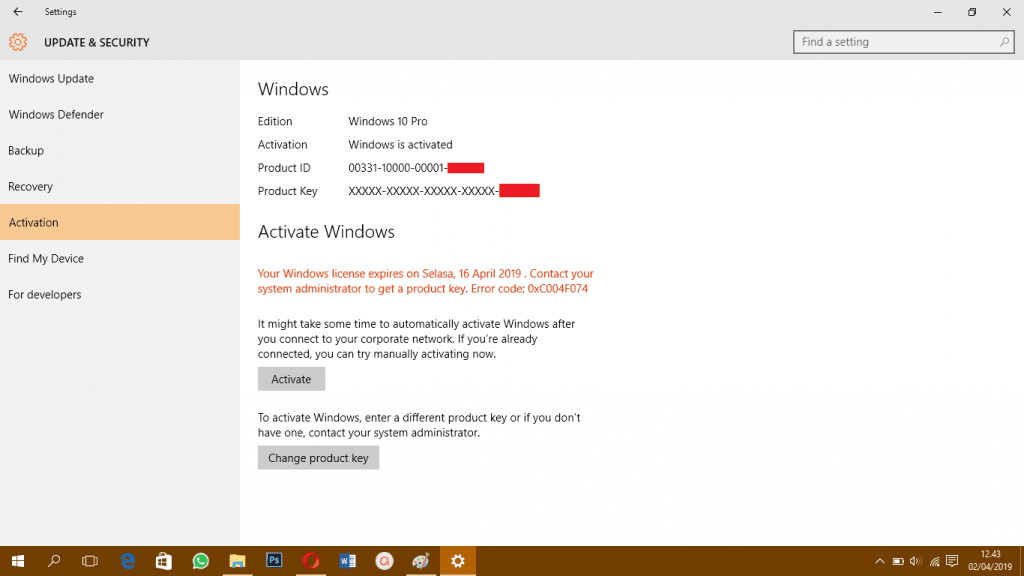Click the Activate Windows heading
1024x576 pixels.
(x=326, y=232)
